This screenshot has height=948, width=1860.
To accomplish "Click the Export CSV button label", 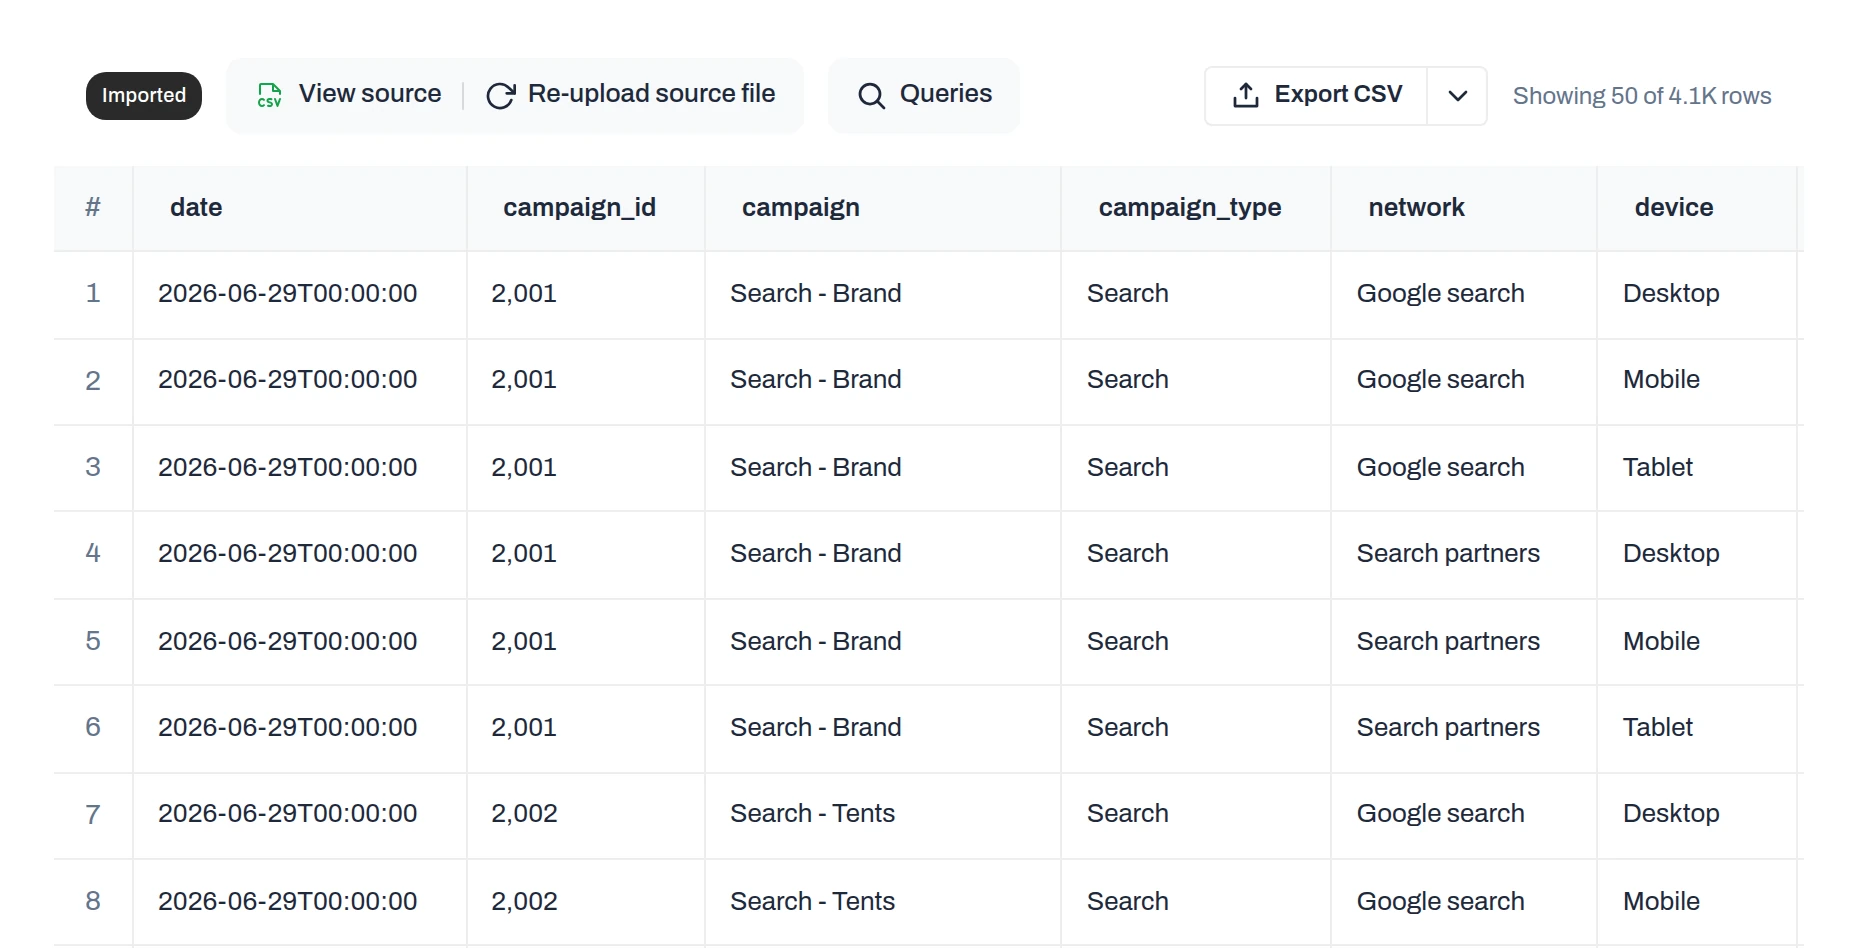I will coord(1338,94).
